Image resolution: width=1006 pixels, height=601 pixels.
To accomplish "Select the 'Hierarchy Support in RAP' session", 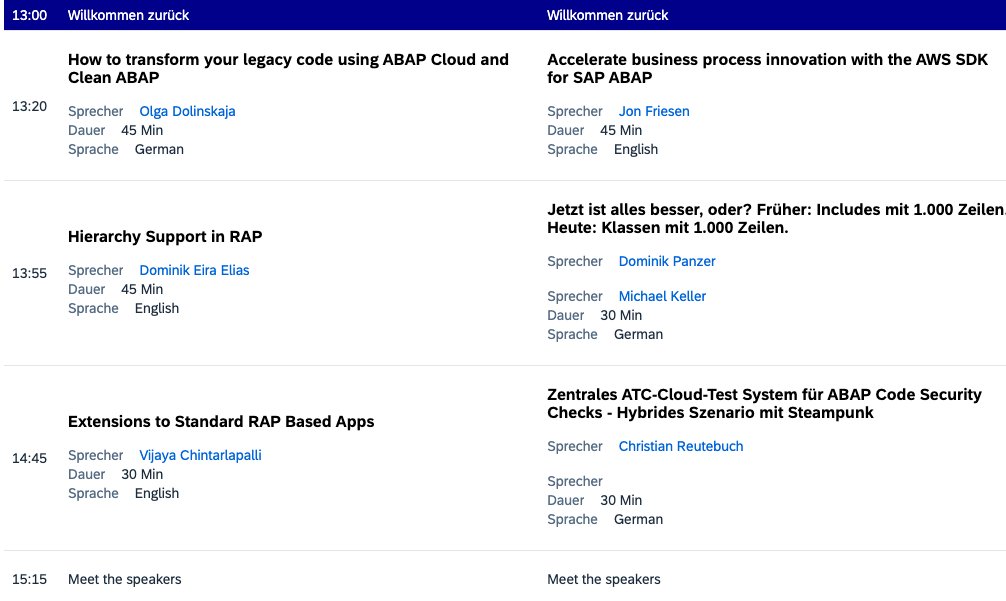I will [x=165, y=237].
